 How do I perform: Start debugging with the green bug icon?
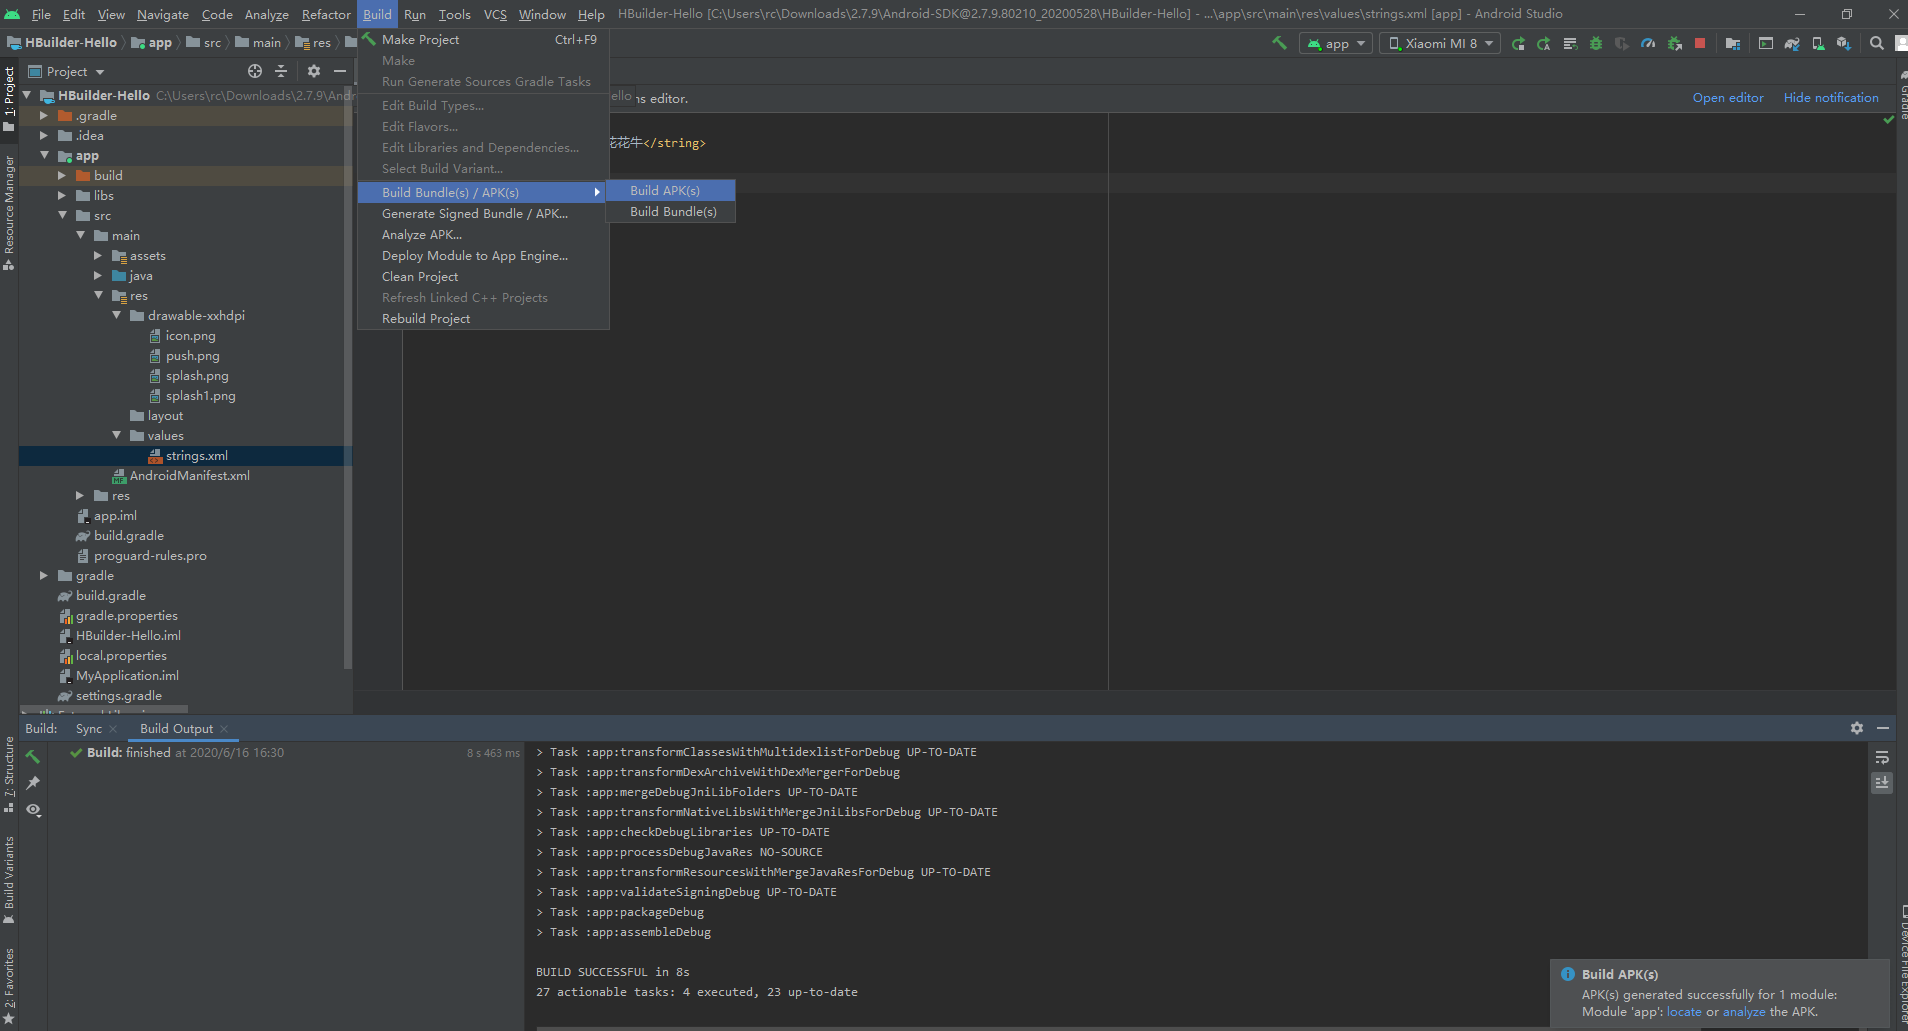(1596, 43)
